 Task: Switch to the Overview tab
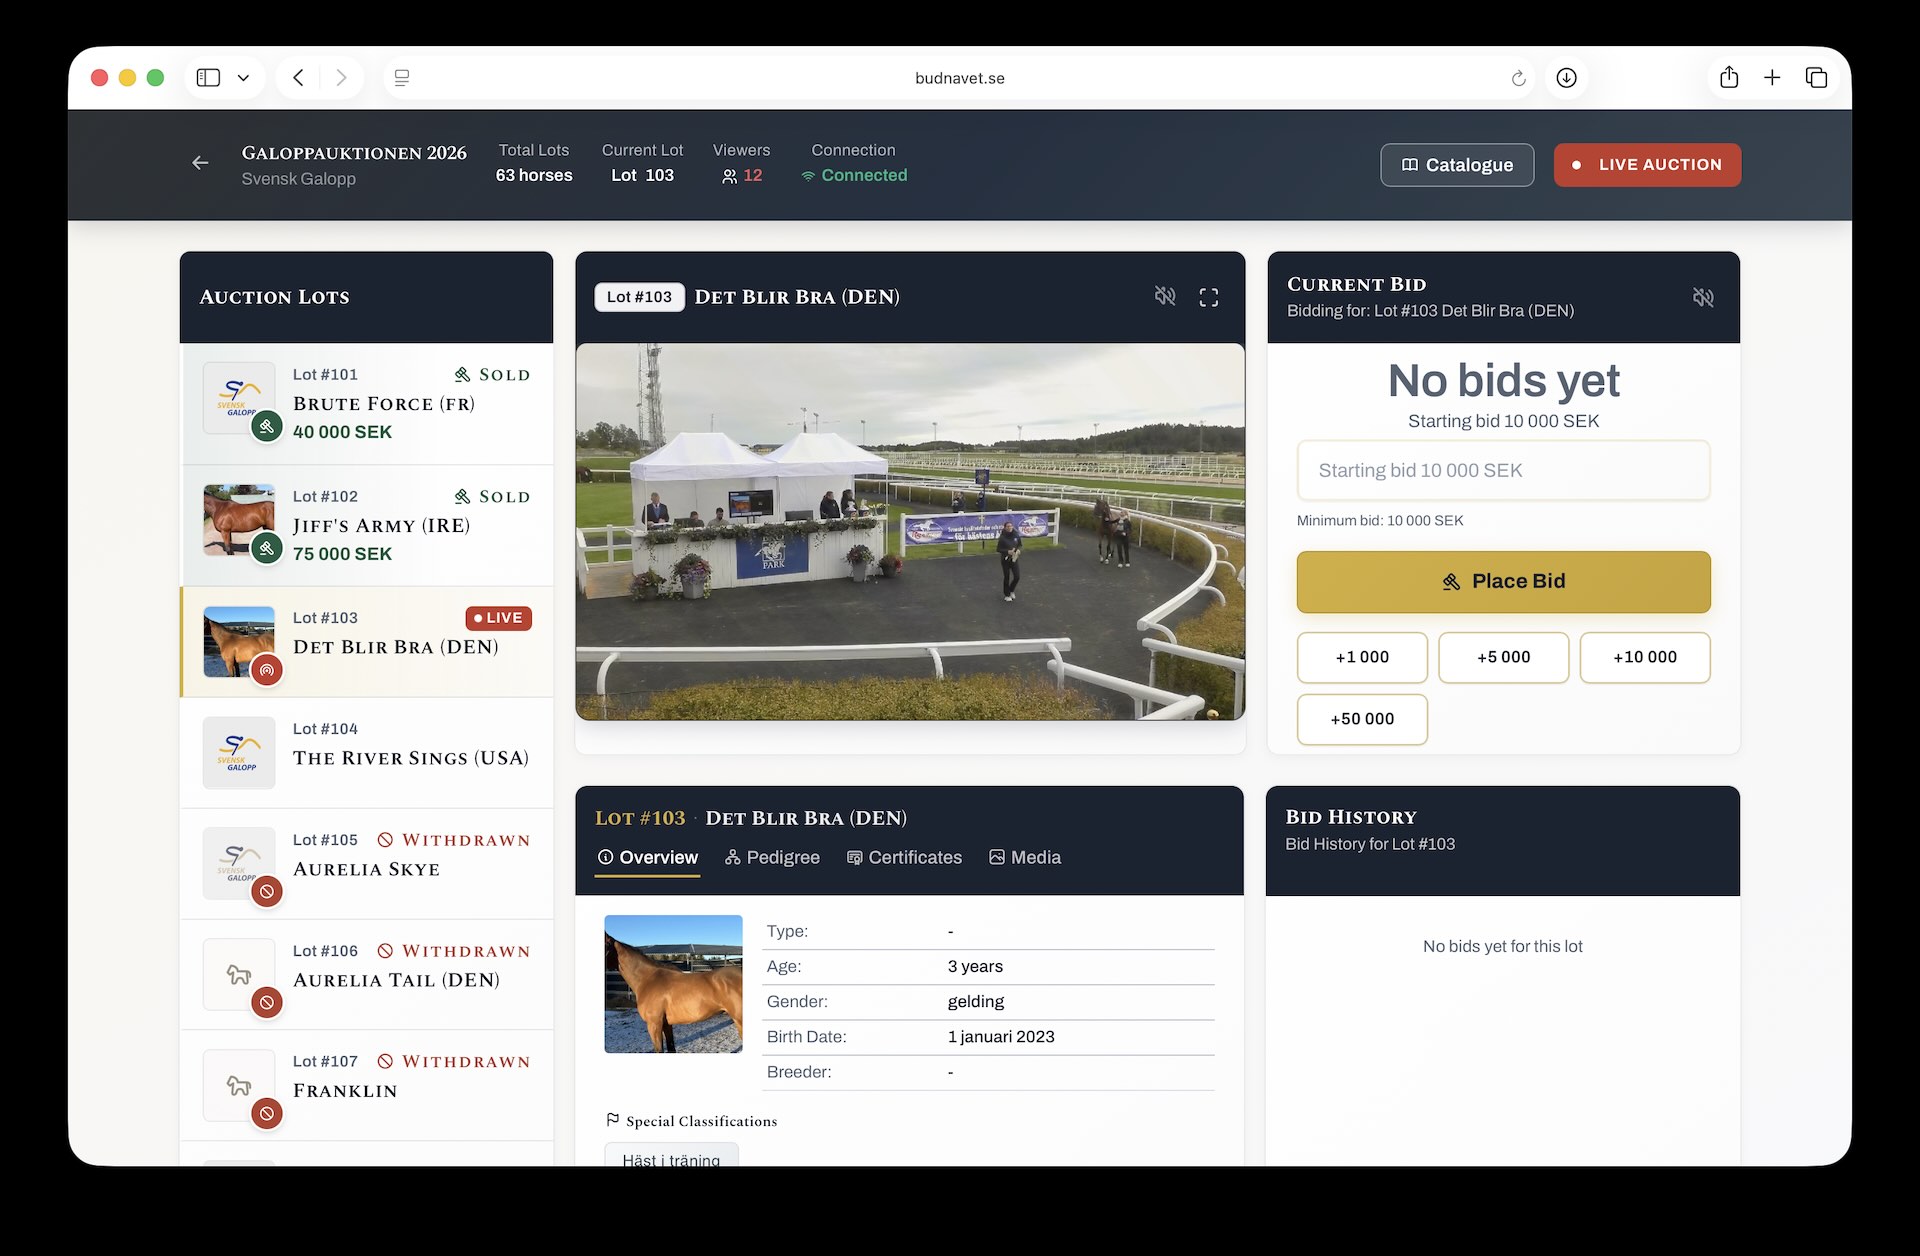[x=647, y=858]
